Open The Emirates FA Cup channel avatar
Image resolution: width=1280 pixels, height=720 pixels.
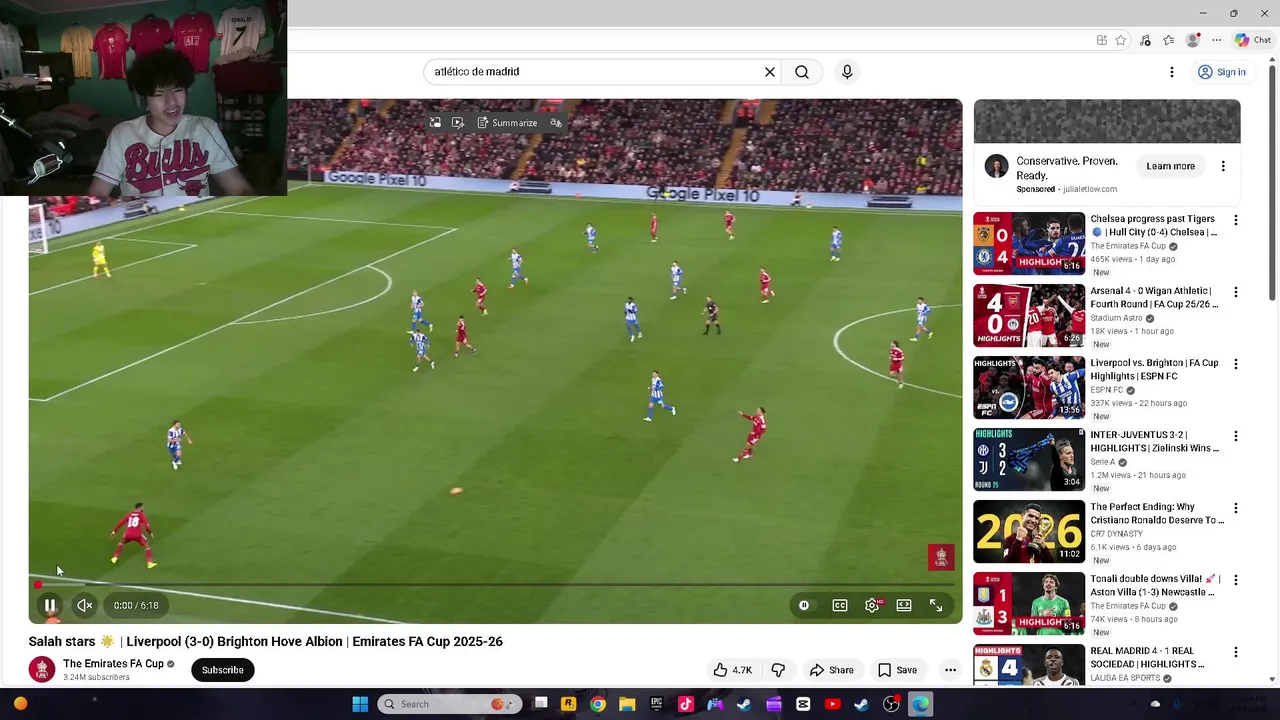coord(41,669)
